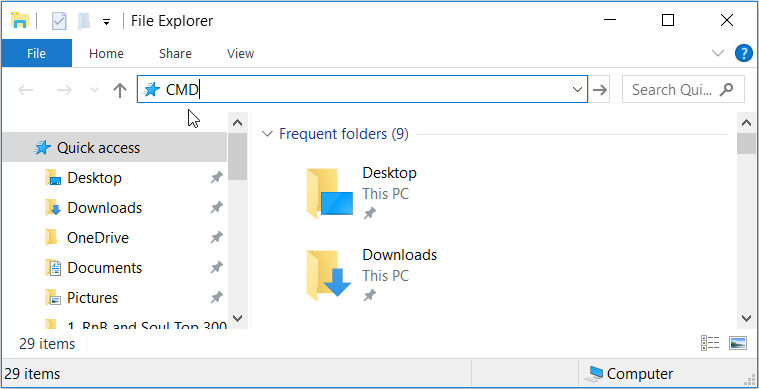
Task: Select Quick access in navigation pane
Action: [114, 148]
